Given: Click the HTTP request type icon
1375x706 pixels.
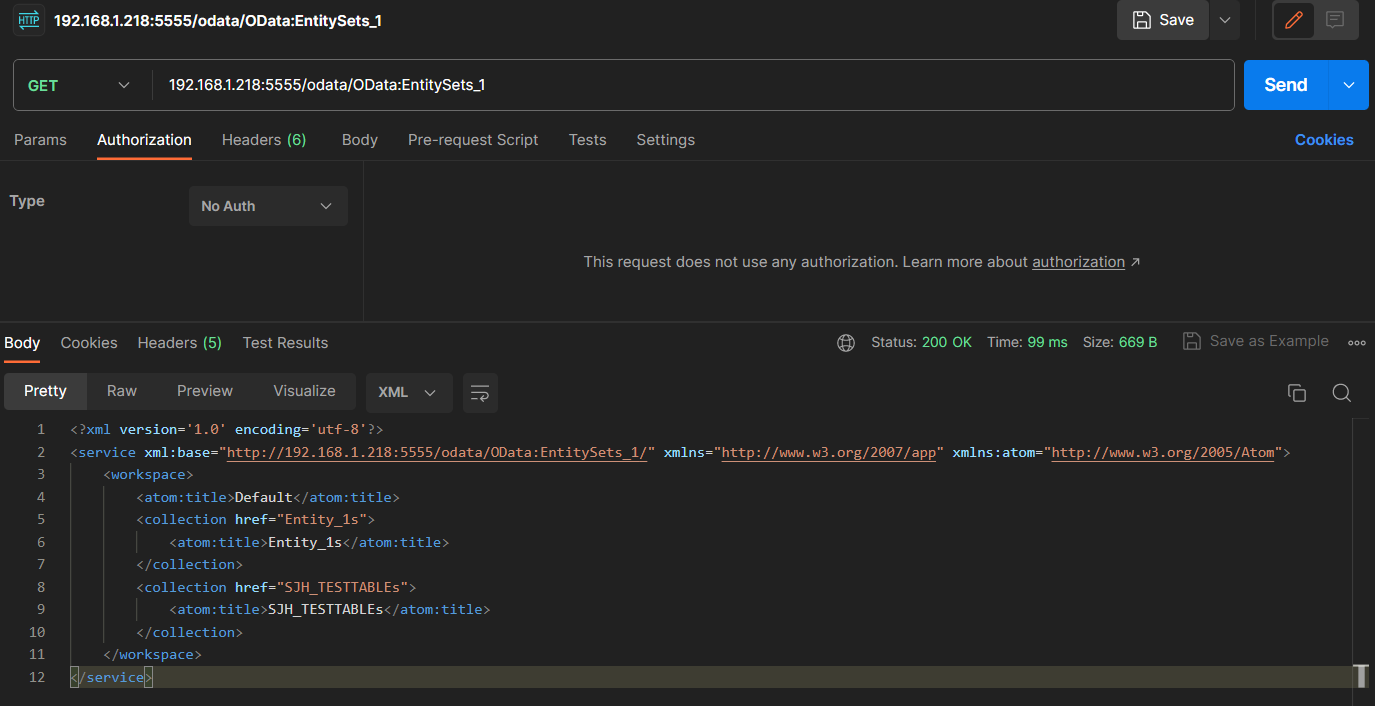Looking at the screenshot, I should tap(30, 20).
